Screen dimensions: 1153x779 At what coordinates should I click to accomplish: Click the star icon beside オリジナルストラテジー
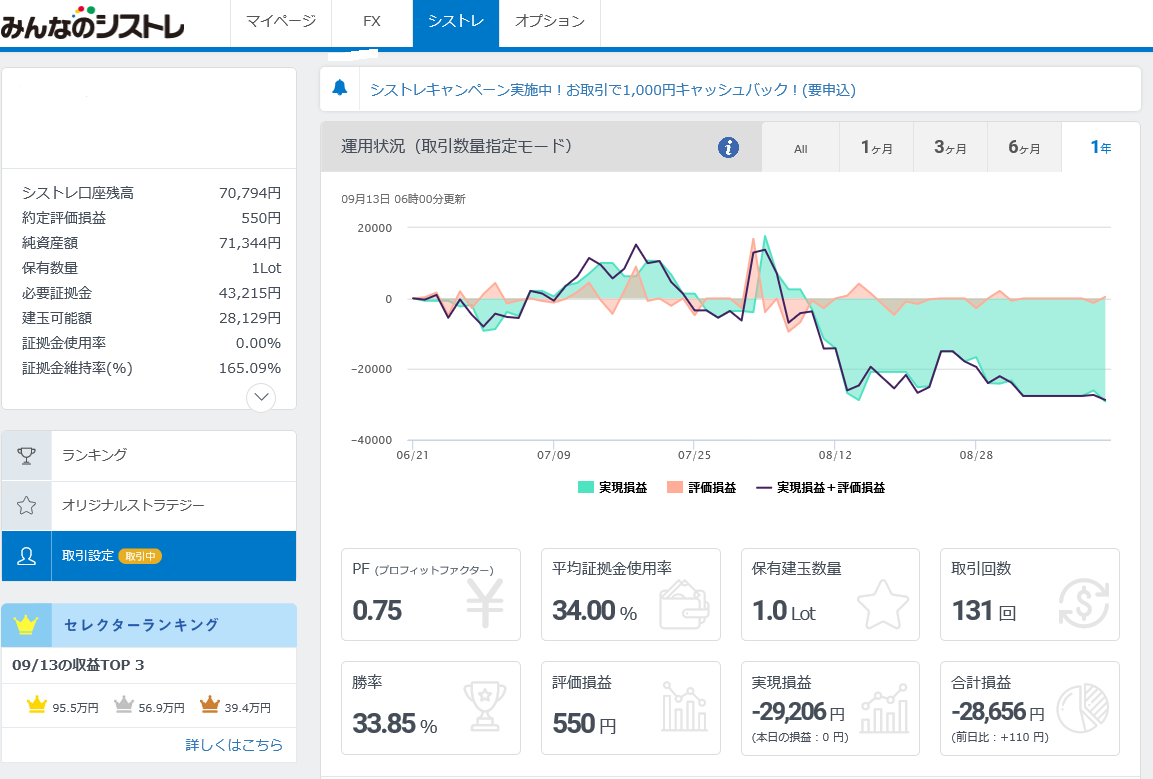27,506
